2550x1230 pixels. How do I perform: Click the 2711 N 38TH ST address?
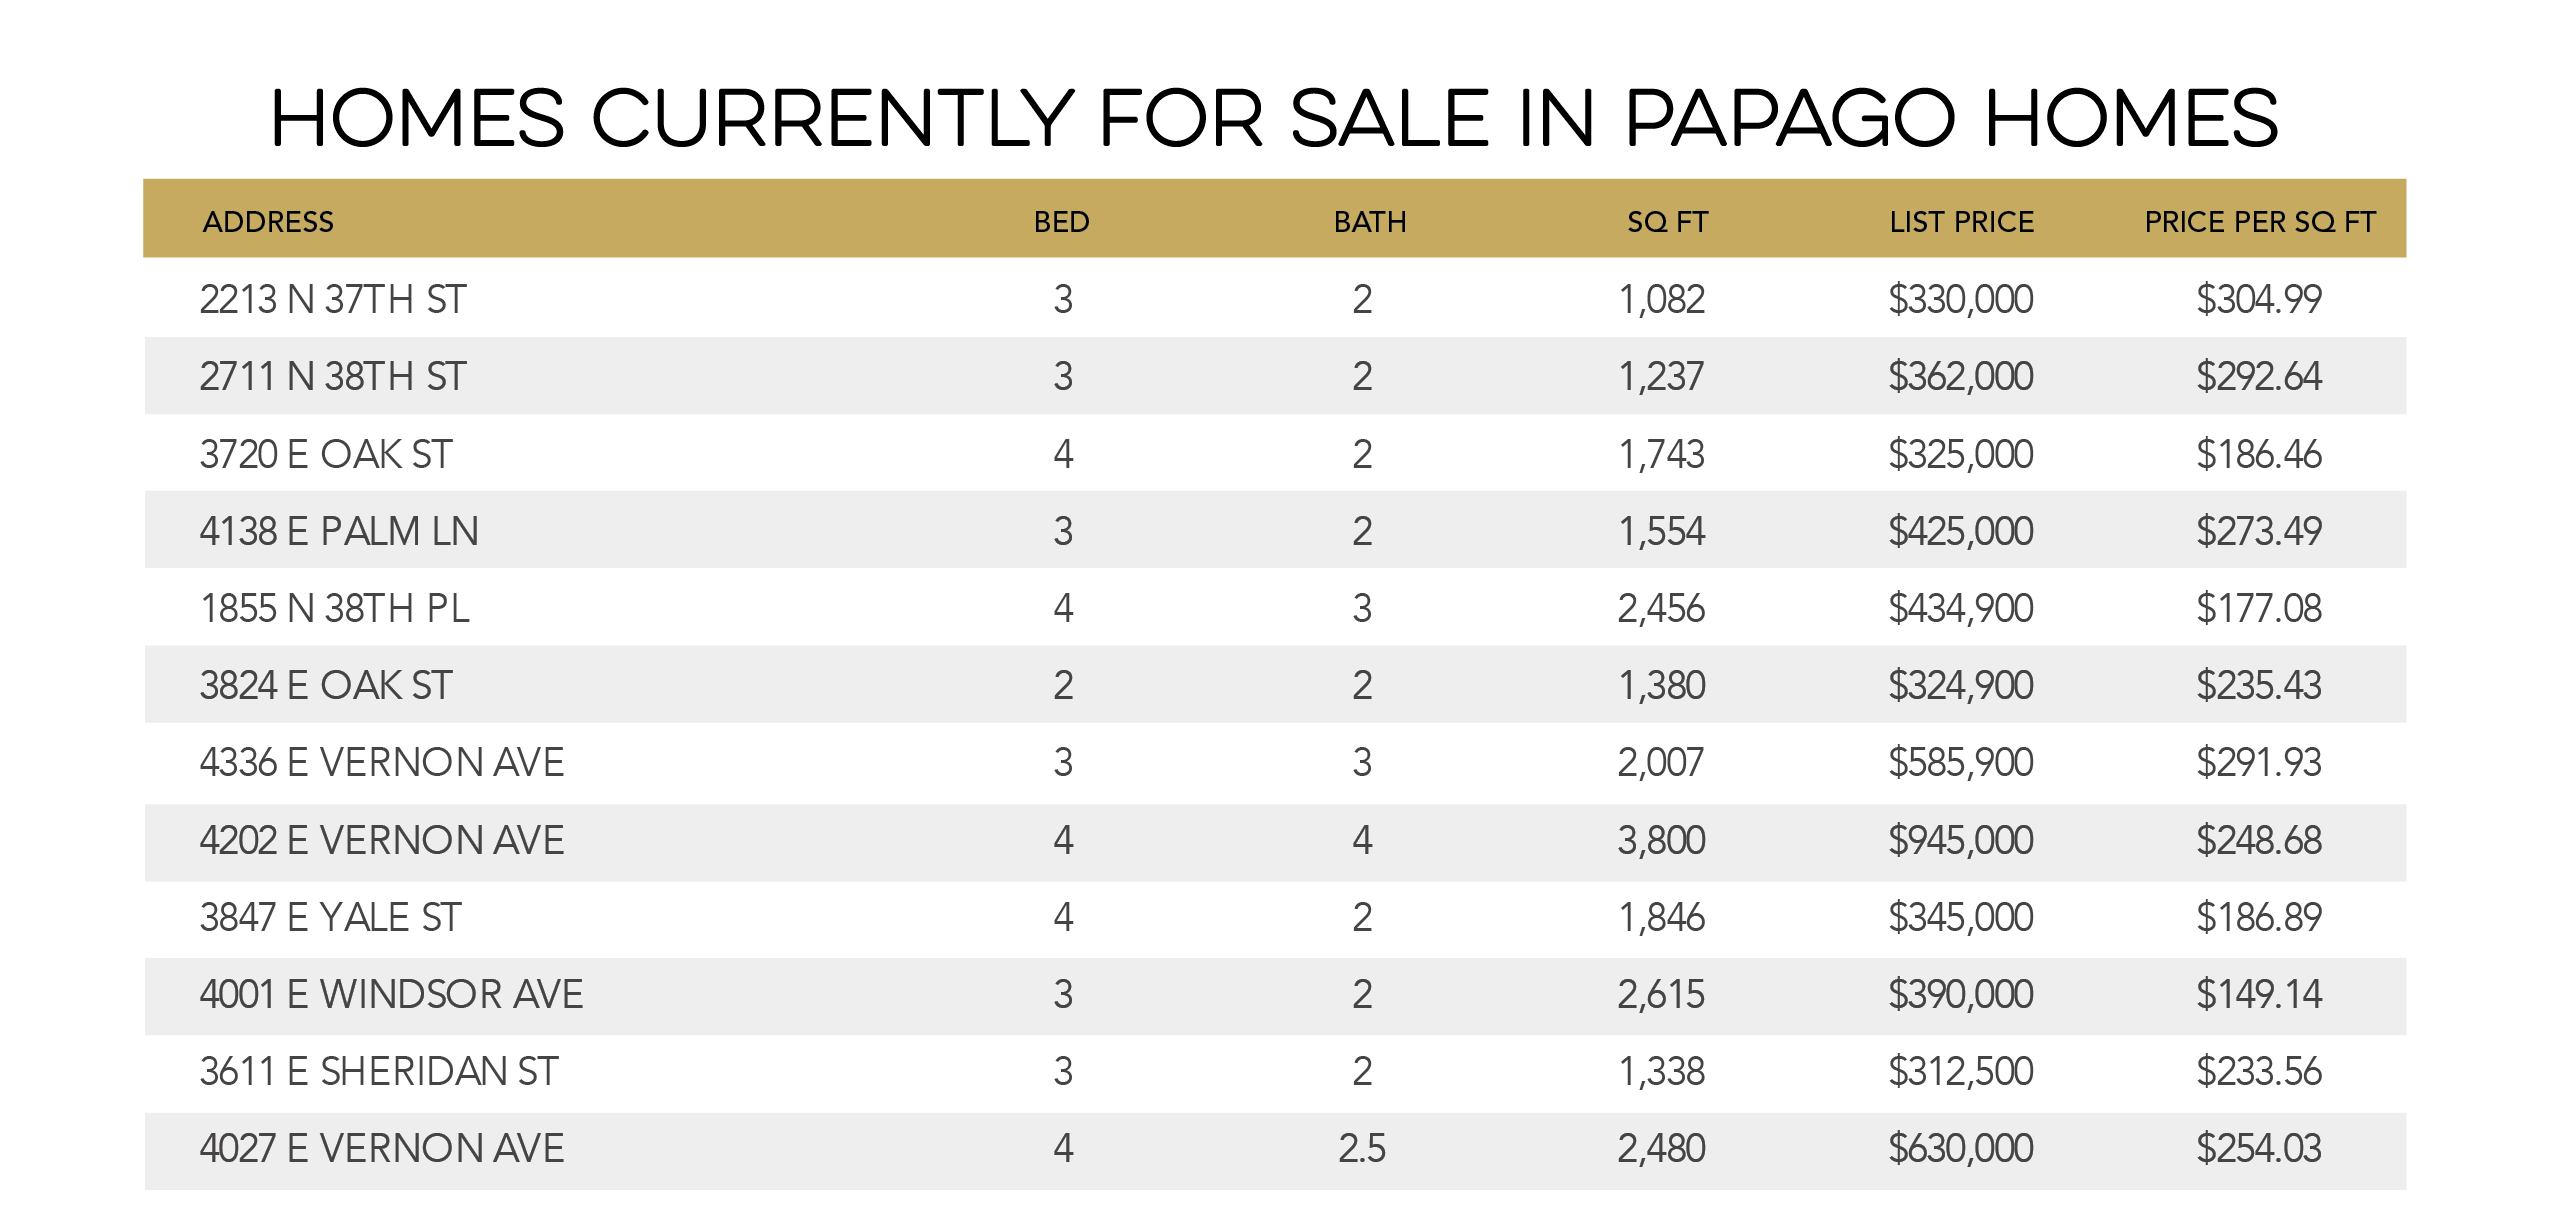[333, 376]
